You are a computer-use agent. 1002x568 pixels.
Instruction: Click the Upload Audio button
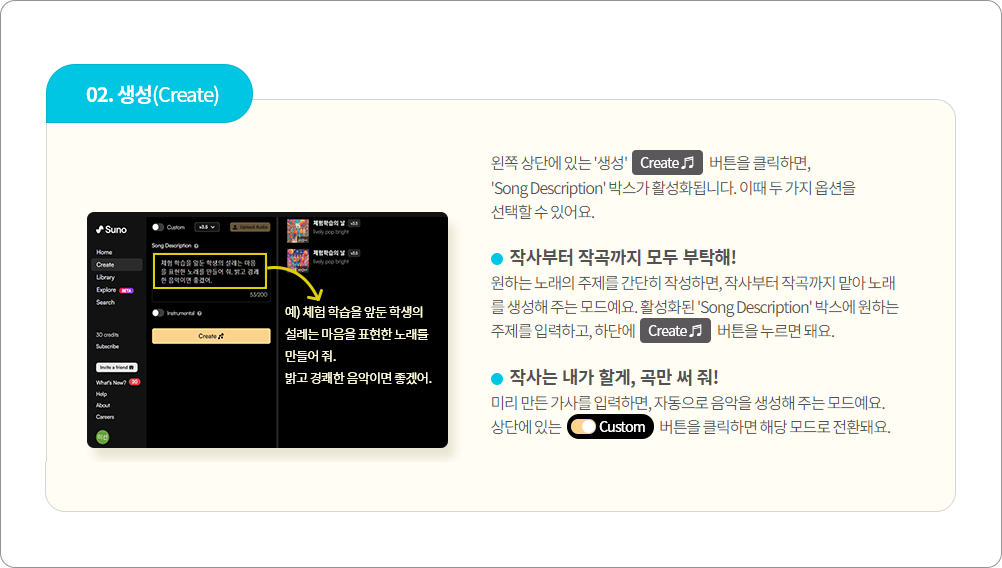click(250, 227)
